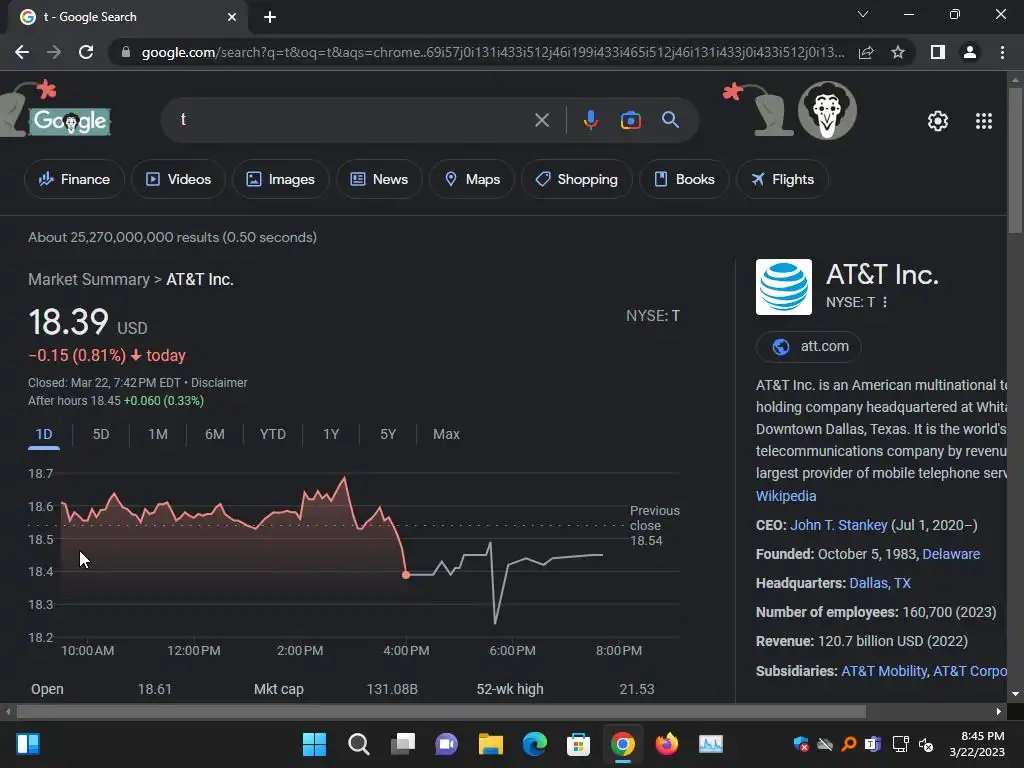Open AT&T Mobility subsidiary link
Screen dimensions: 1024x768
pyautogui.click(x=884, y=671)
